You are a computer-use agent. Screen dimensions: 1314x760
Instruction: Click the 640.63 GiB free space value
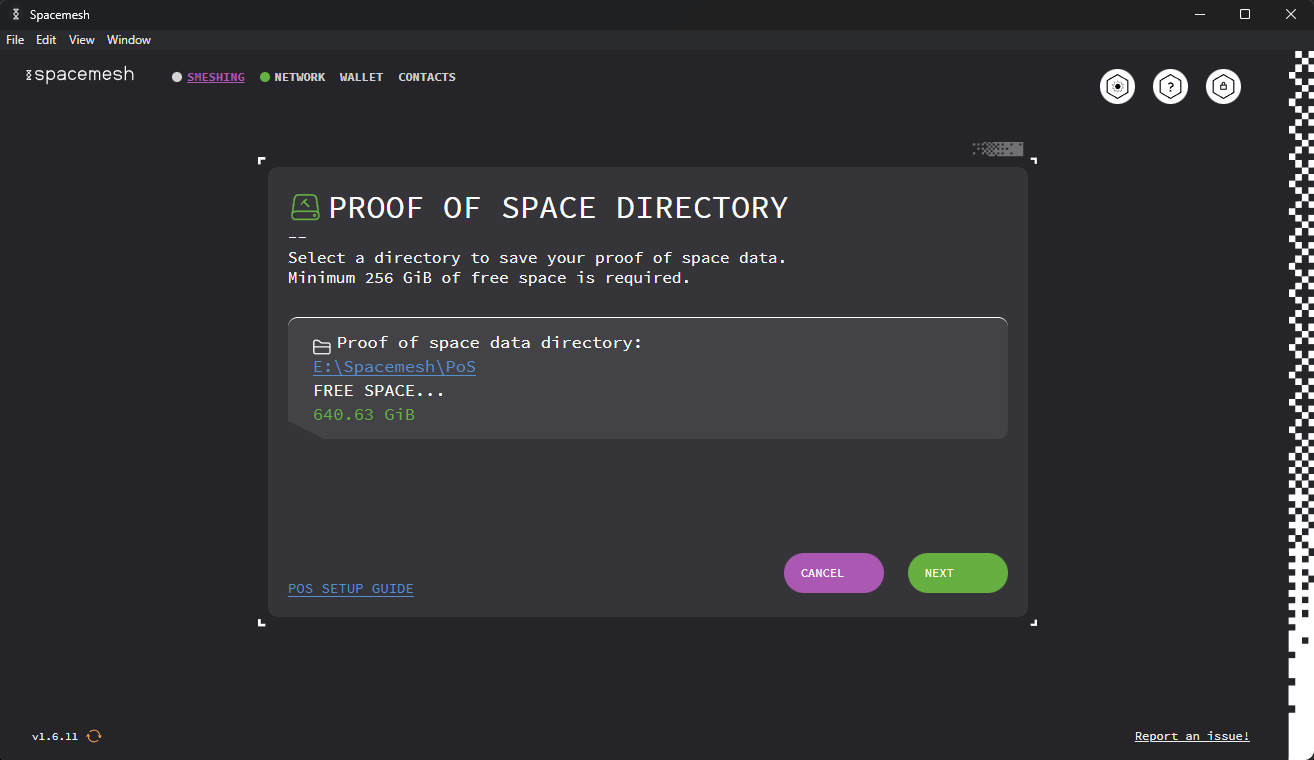[x=364, y=414]
